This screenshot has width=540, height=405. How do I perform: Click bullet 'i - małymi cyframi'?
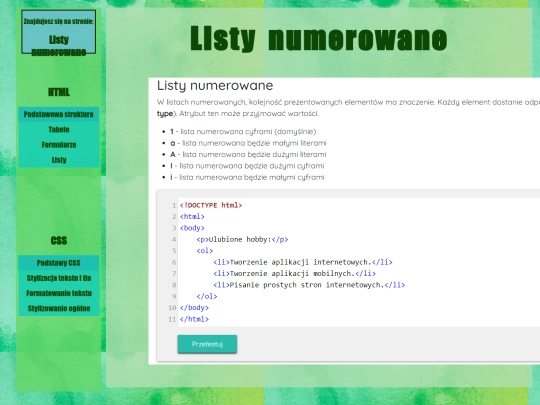pyautogui.click(x=247, y=177)
